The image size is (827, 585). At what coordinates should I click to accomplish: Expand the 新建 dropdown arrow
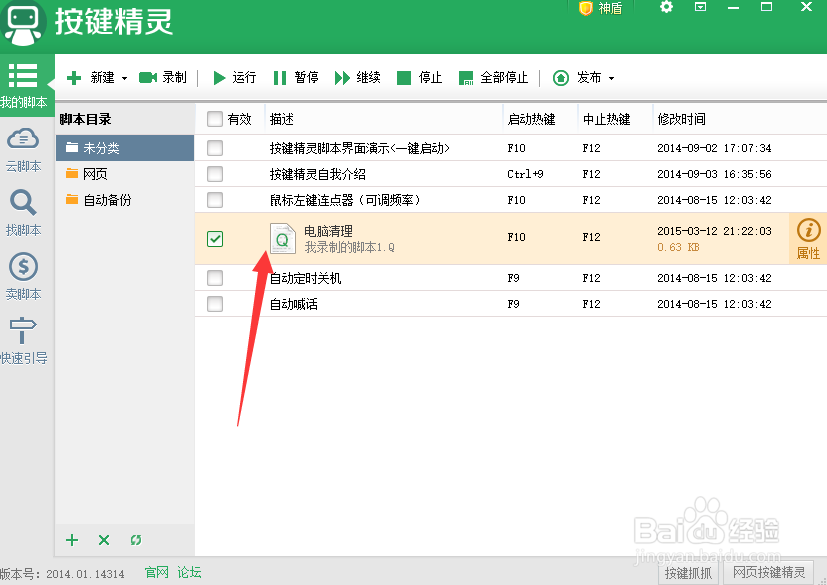(124, 79)
